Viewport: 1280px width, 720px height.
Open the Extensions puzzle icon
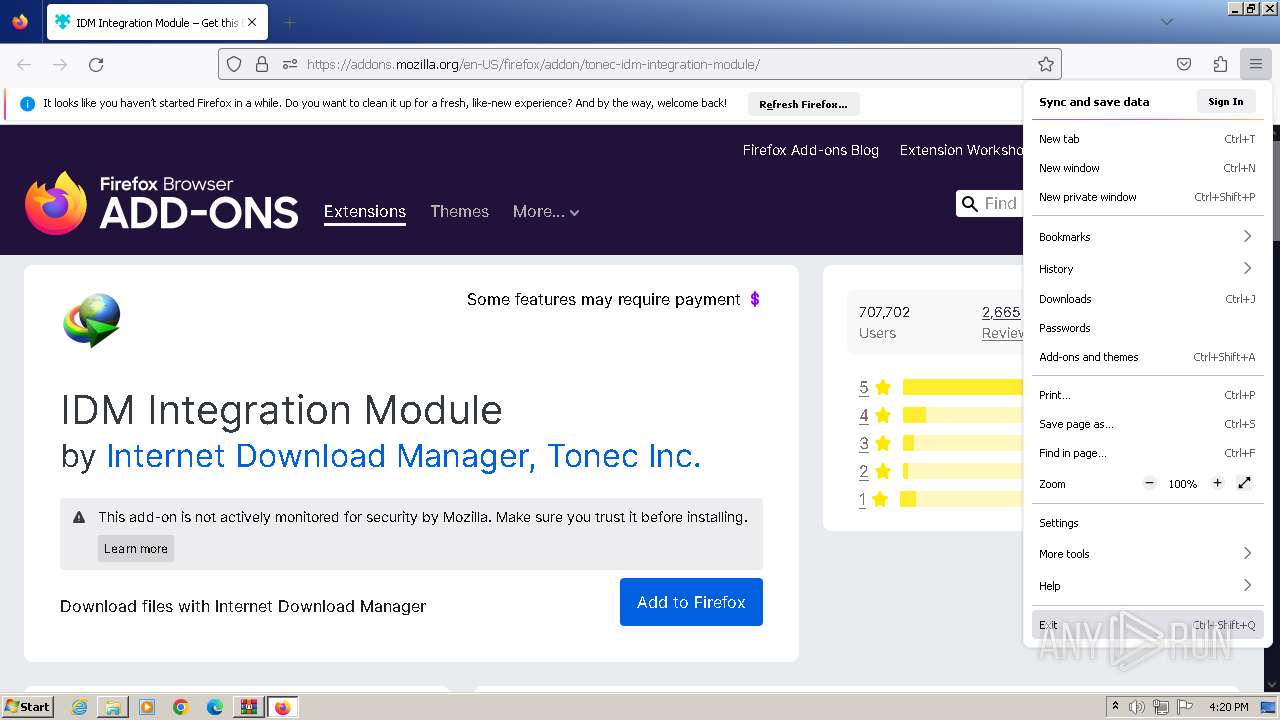coord(1220,64)
